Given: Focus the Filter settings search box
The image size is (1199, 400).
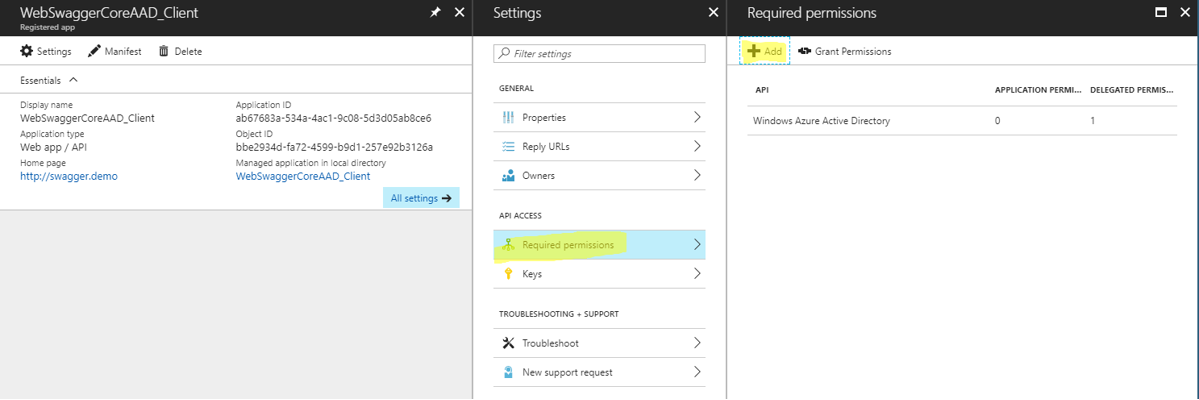Looking at the screenshot, I should [600, 54].
